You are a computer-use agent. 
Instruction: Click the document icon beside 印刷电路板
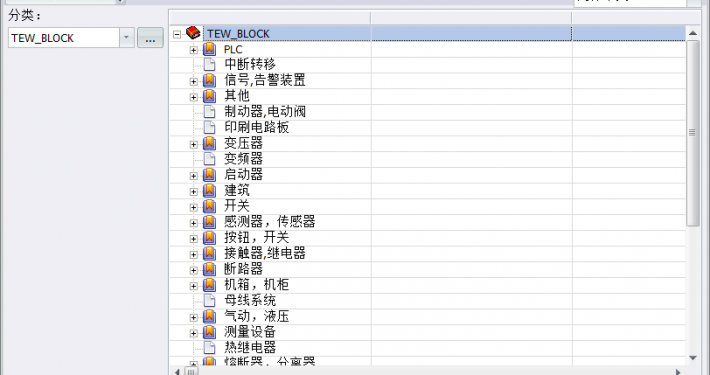tap(209, 127)
